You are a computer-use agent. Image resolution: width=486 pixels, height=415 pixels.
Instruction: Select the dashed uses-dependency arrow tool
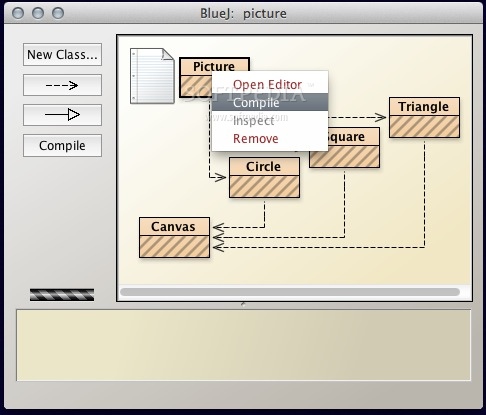point(62,85)
